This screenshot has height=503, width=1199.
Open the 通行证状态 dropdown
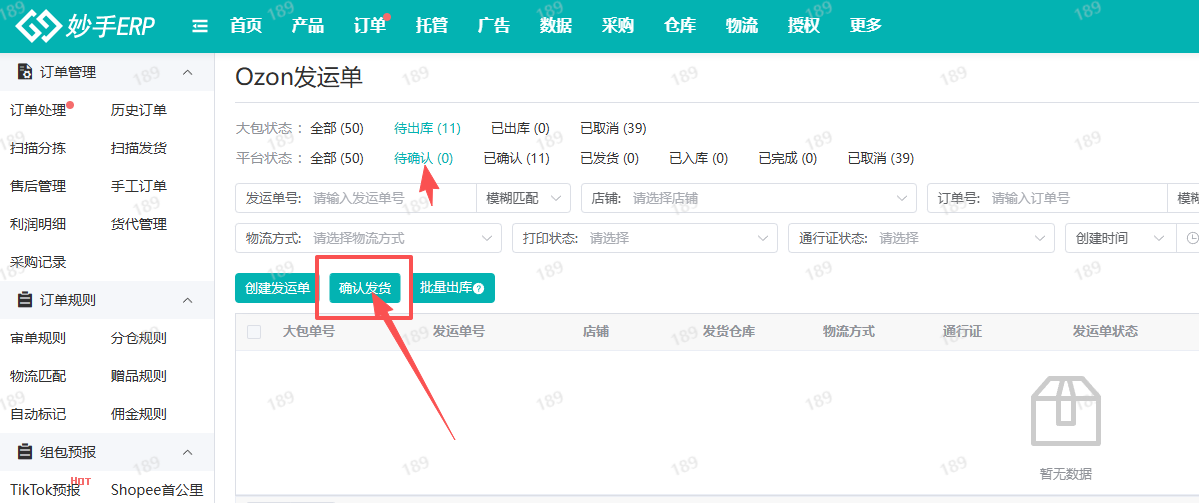pos(921,239)
